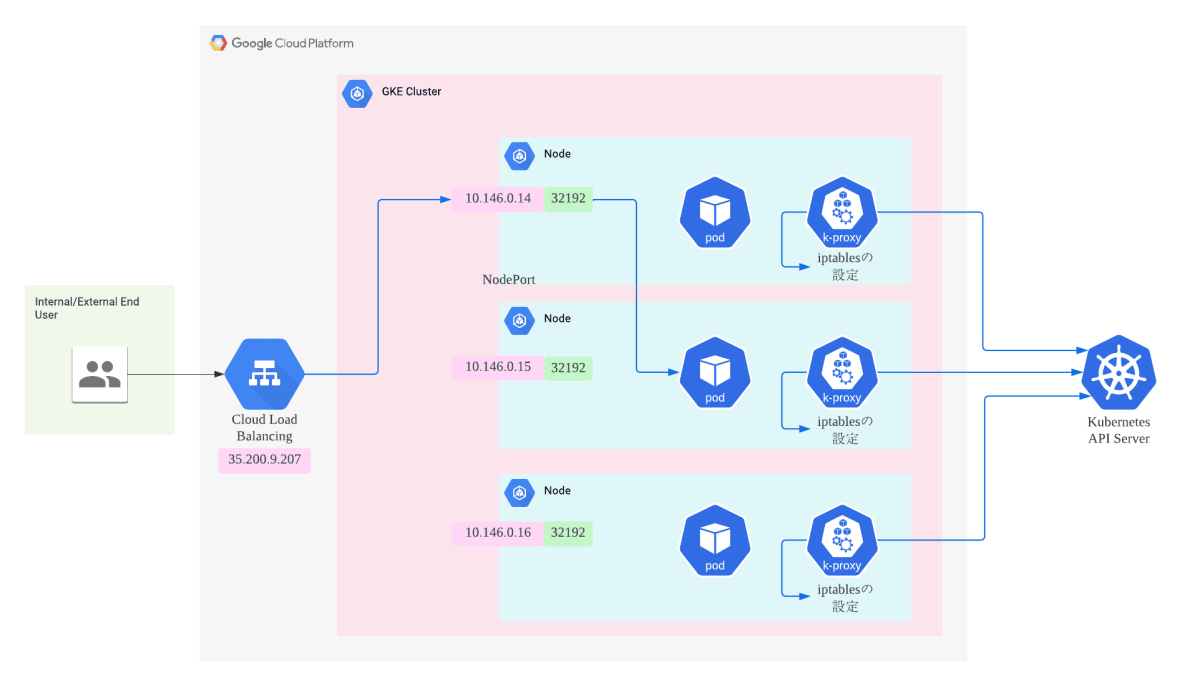This screenshot has width=1200, height=686.
Task: Select the GKE Cluster hexagon icon
Action: coord(357,93)
